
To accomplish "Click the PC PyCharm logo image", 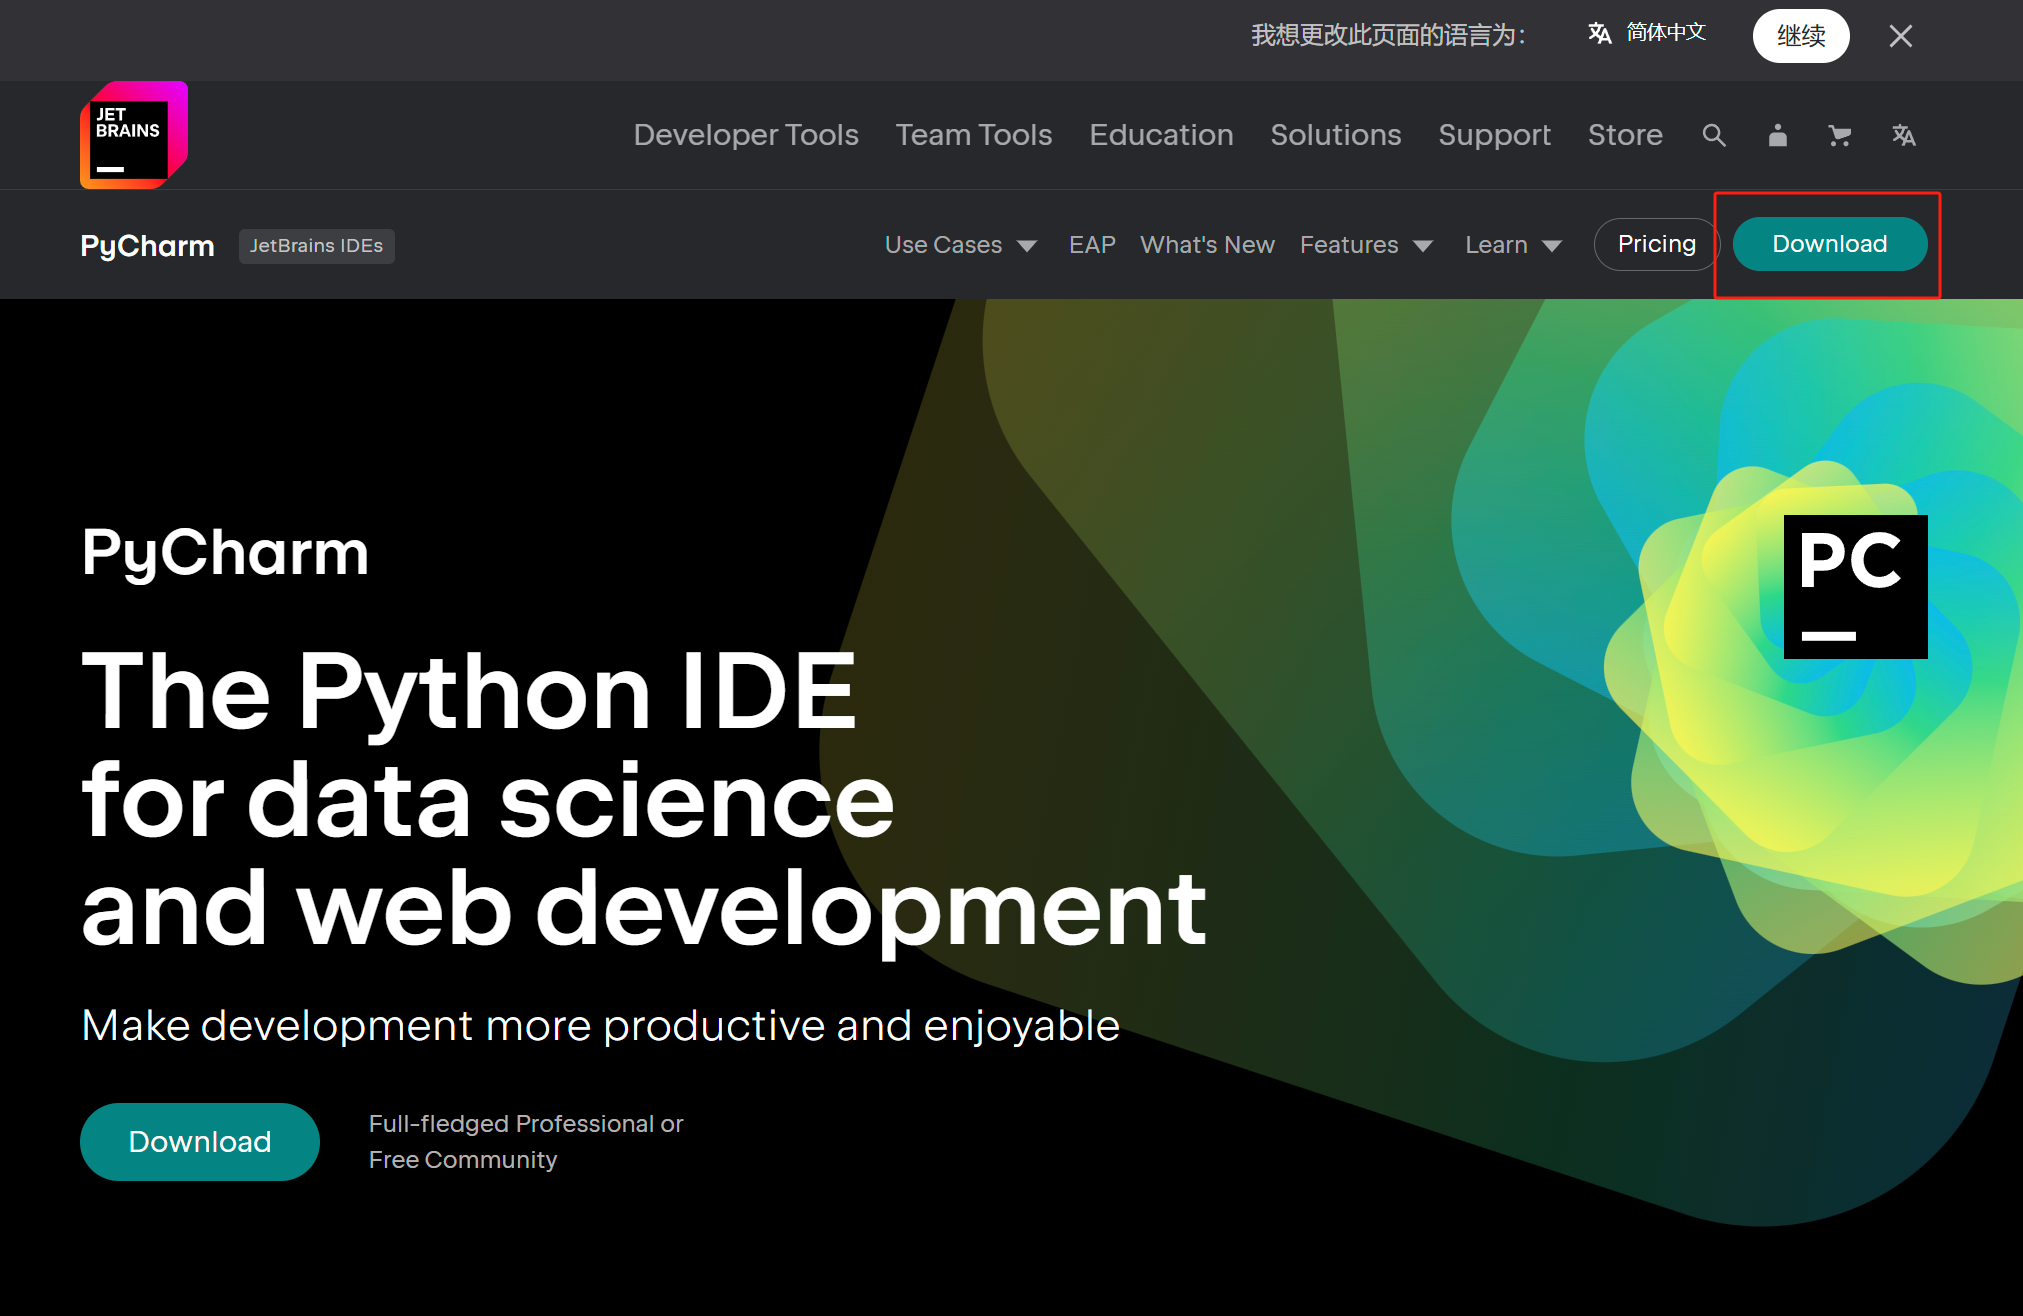I will click(x=1855, y=586).
